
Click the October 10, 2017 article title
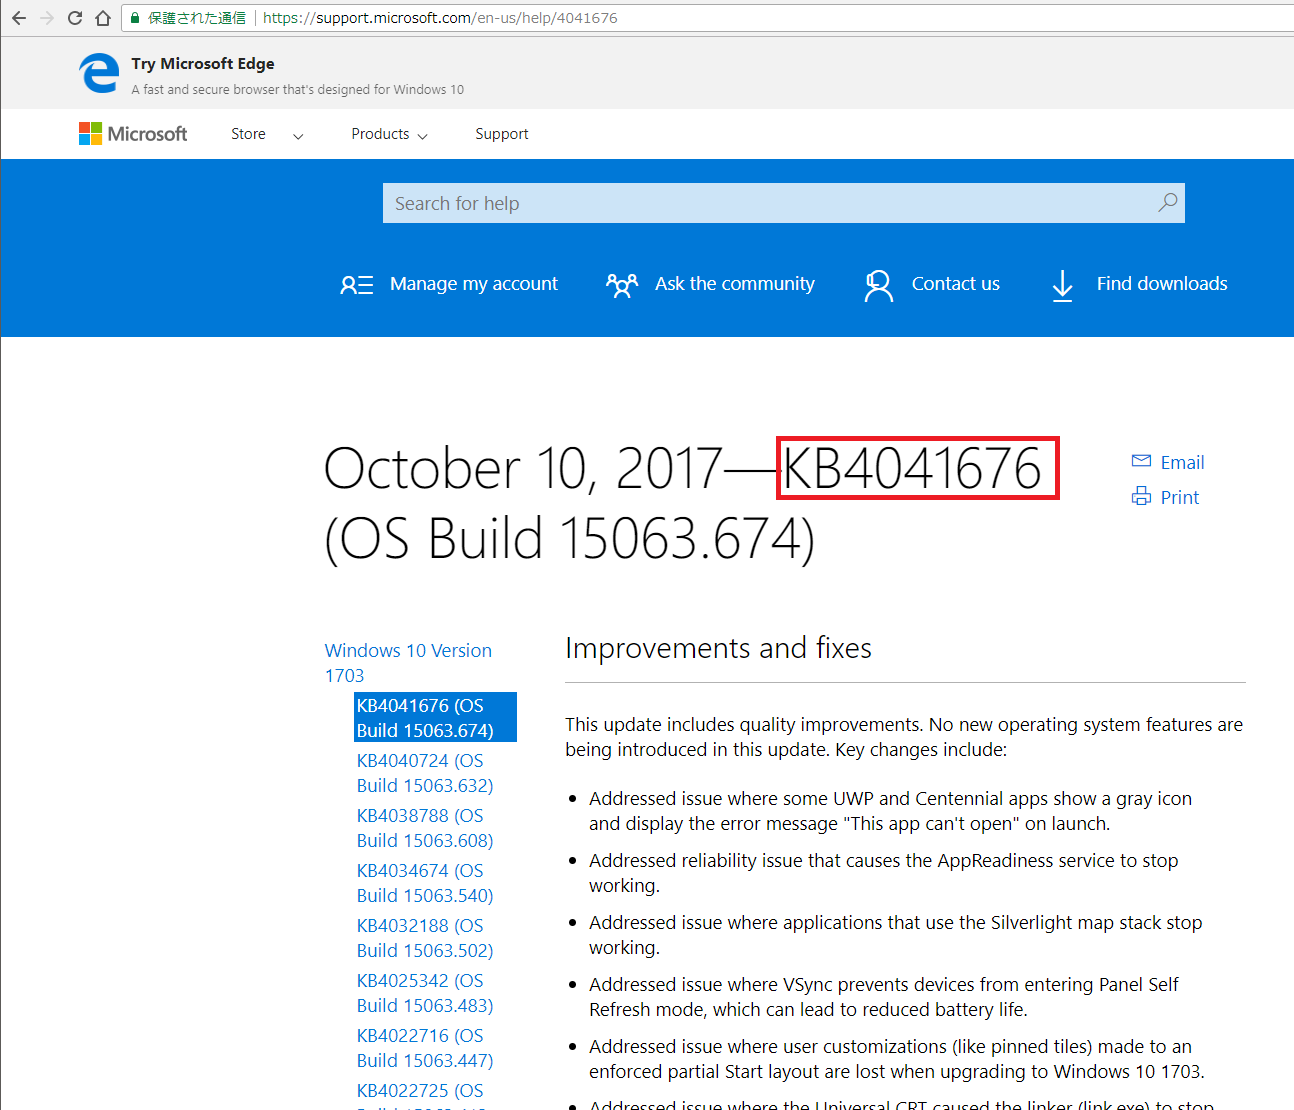coord(682,503)
